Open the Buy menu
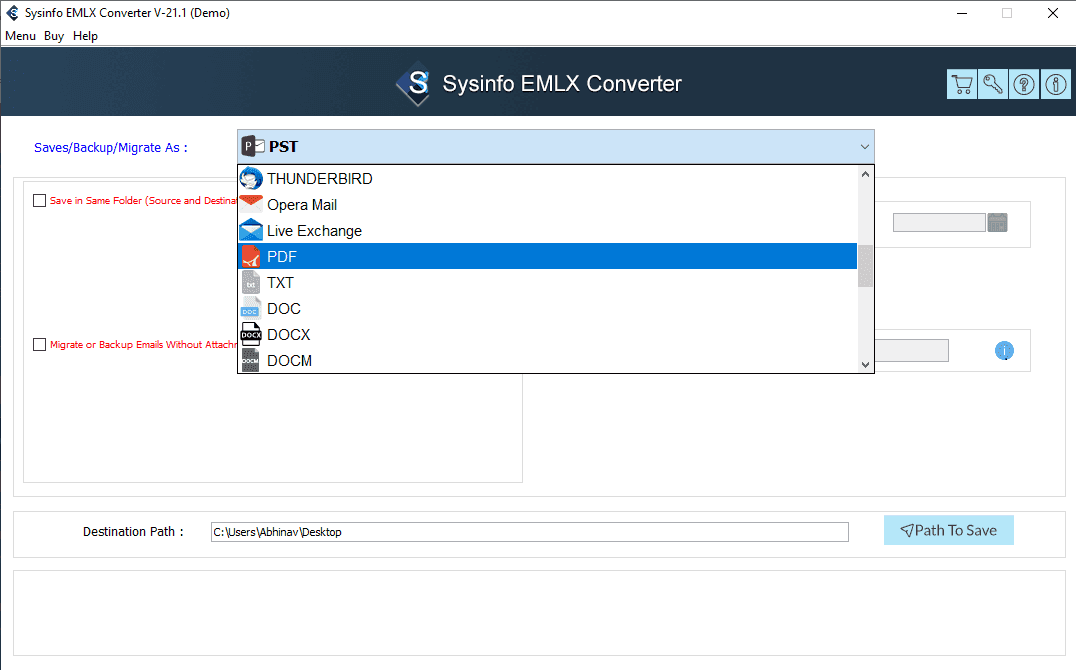Viewport: 1076px width, 670px height. [54, 36]
